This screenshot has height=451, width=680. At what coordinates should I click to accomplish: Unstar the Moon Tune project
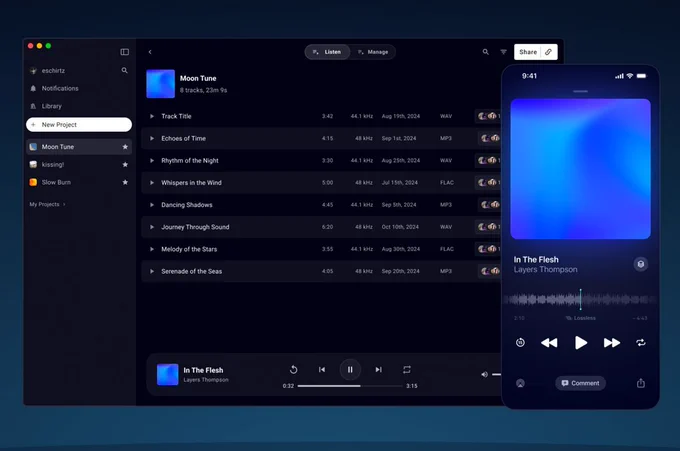click(125, 147)
